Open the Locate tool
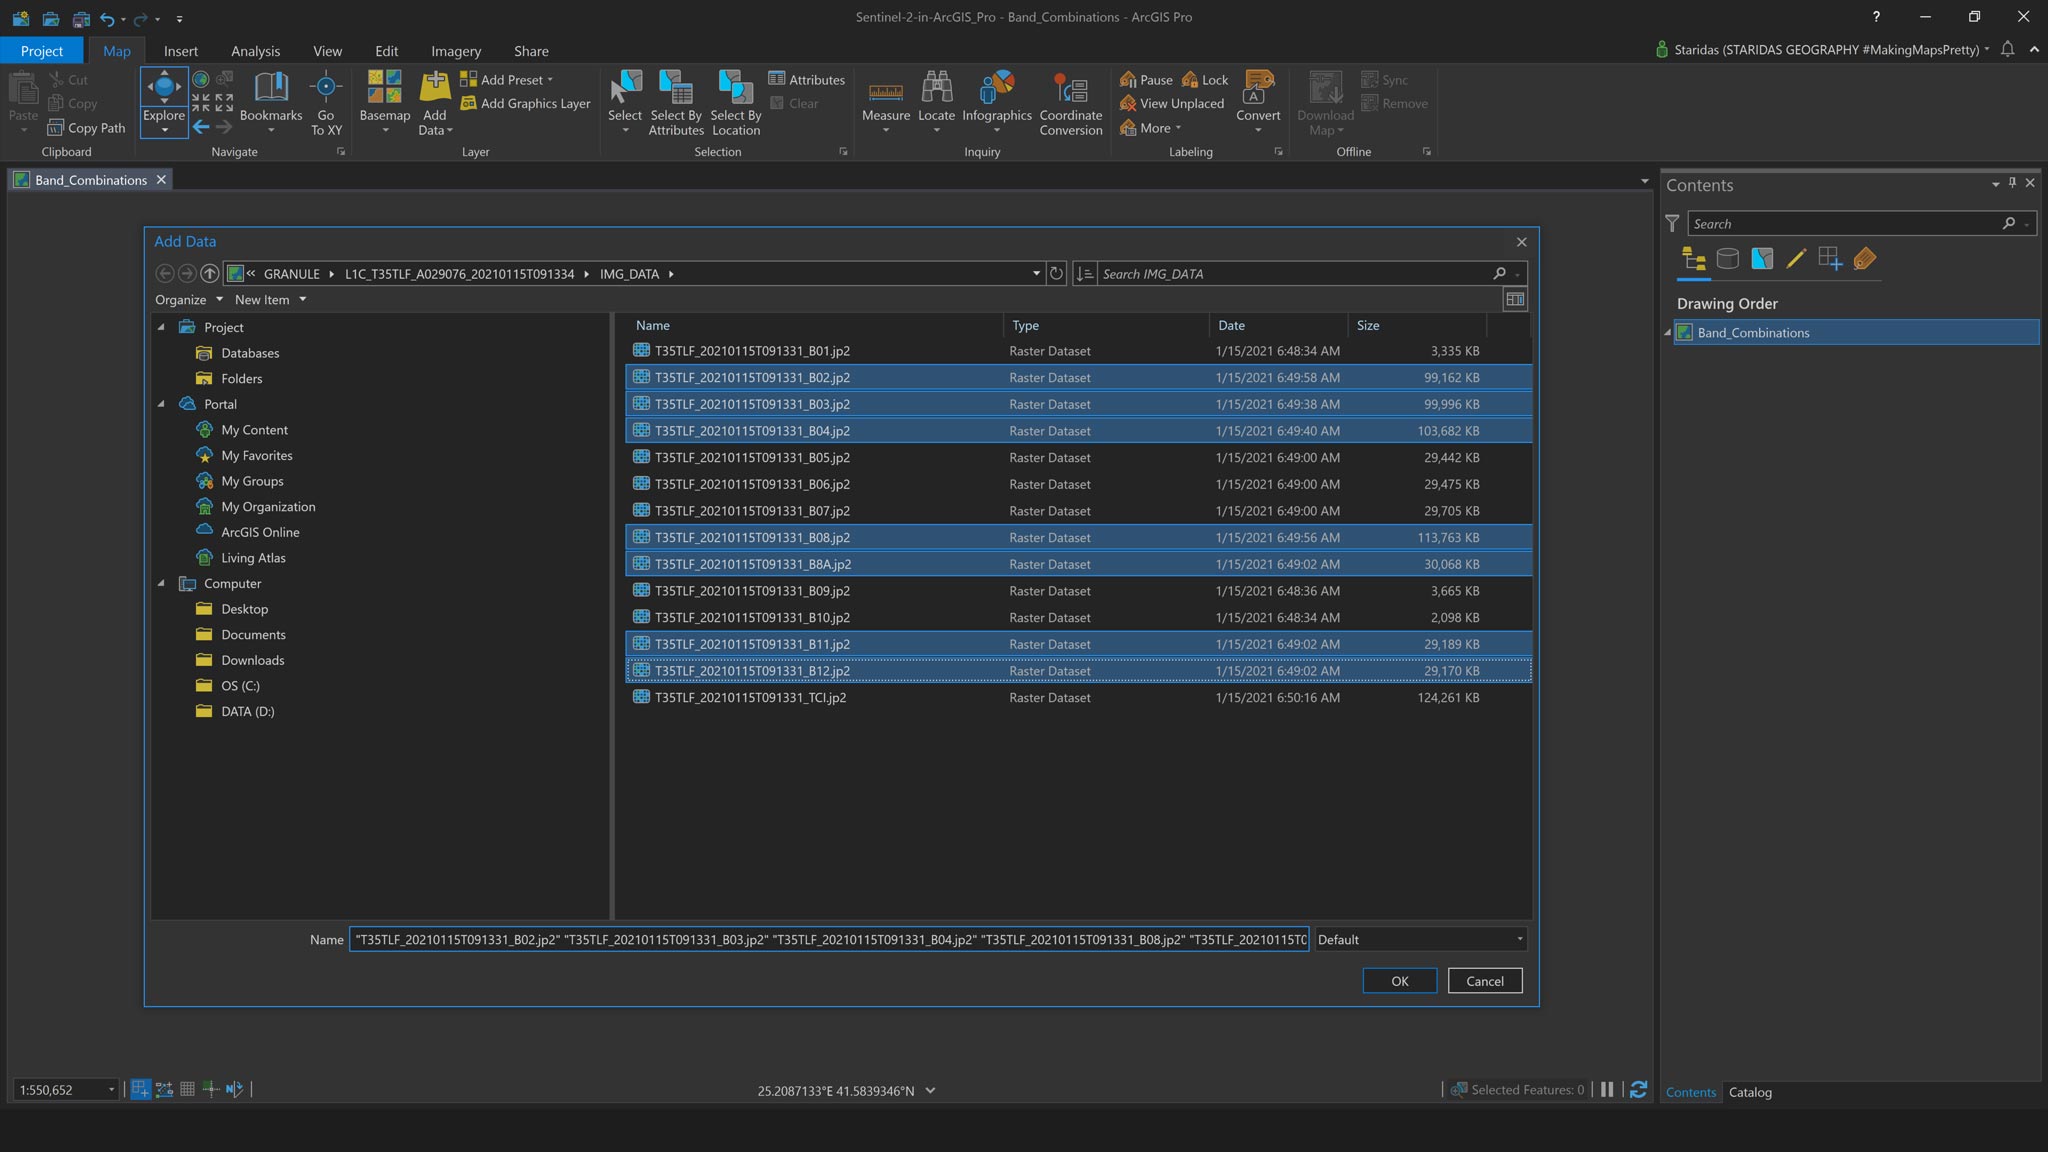This screenshot has width=2048, height=1152. click(x=936, y=102)
